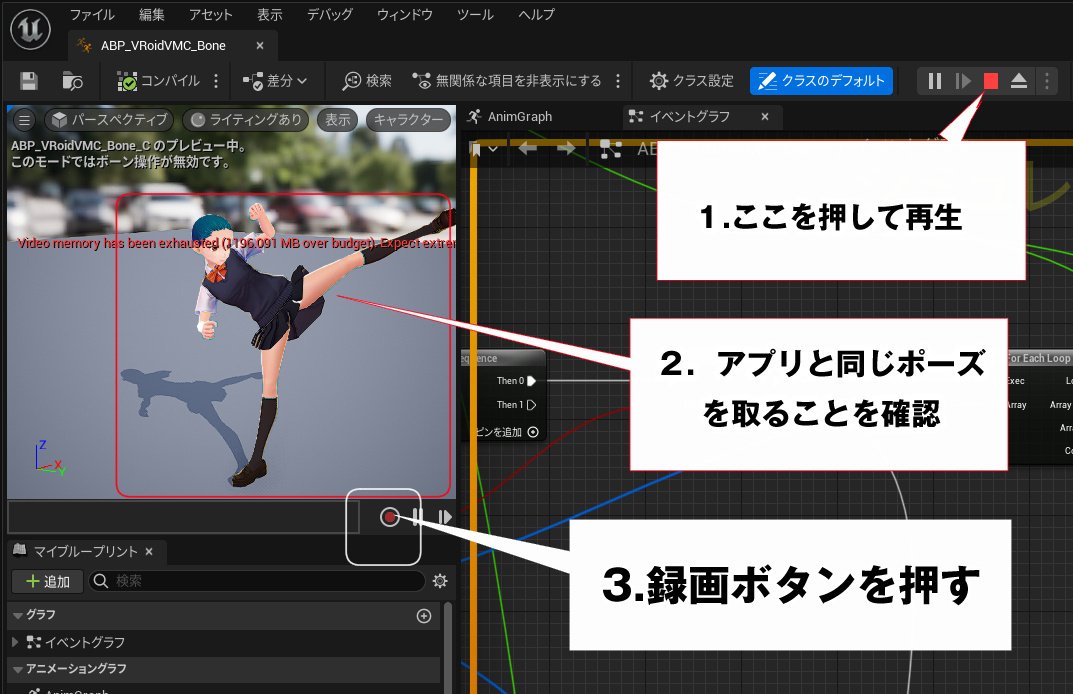This screenshot has height=694, width=1073.
Task: Advance one frame in toolbar
Action: coord(963,81)
